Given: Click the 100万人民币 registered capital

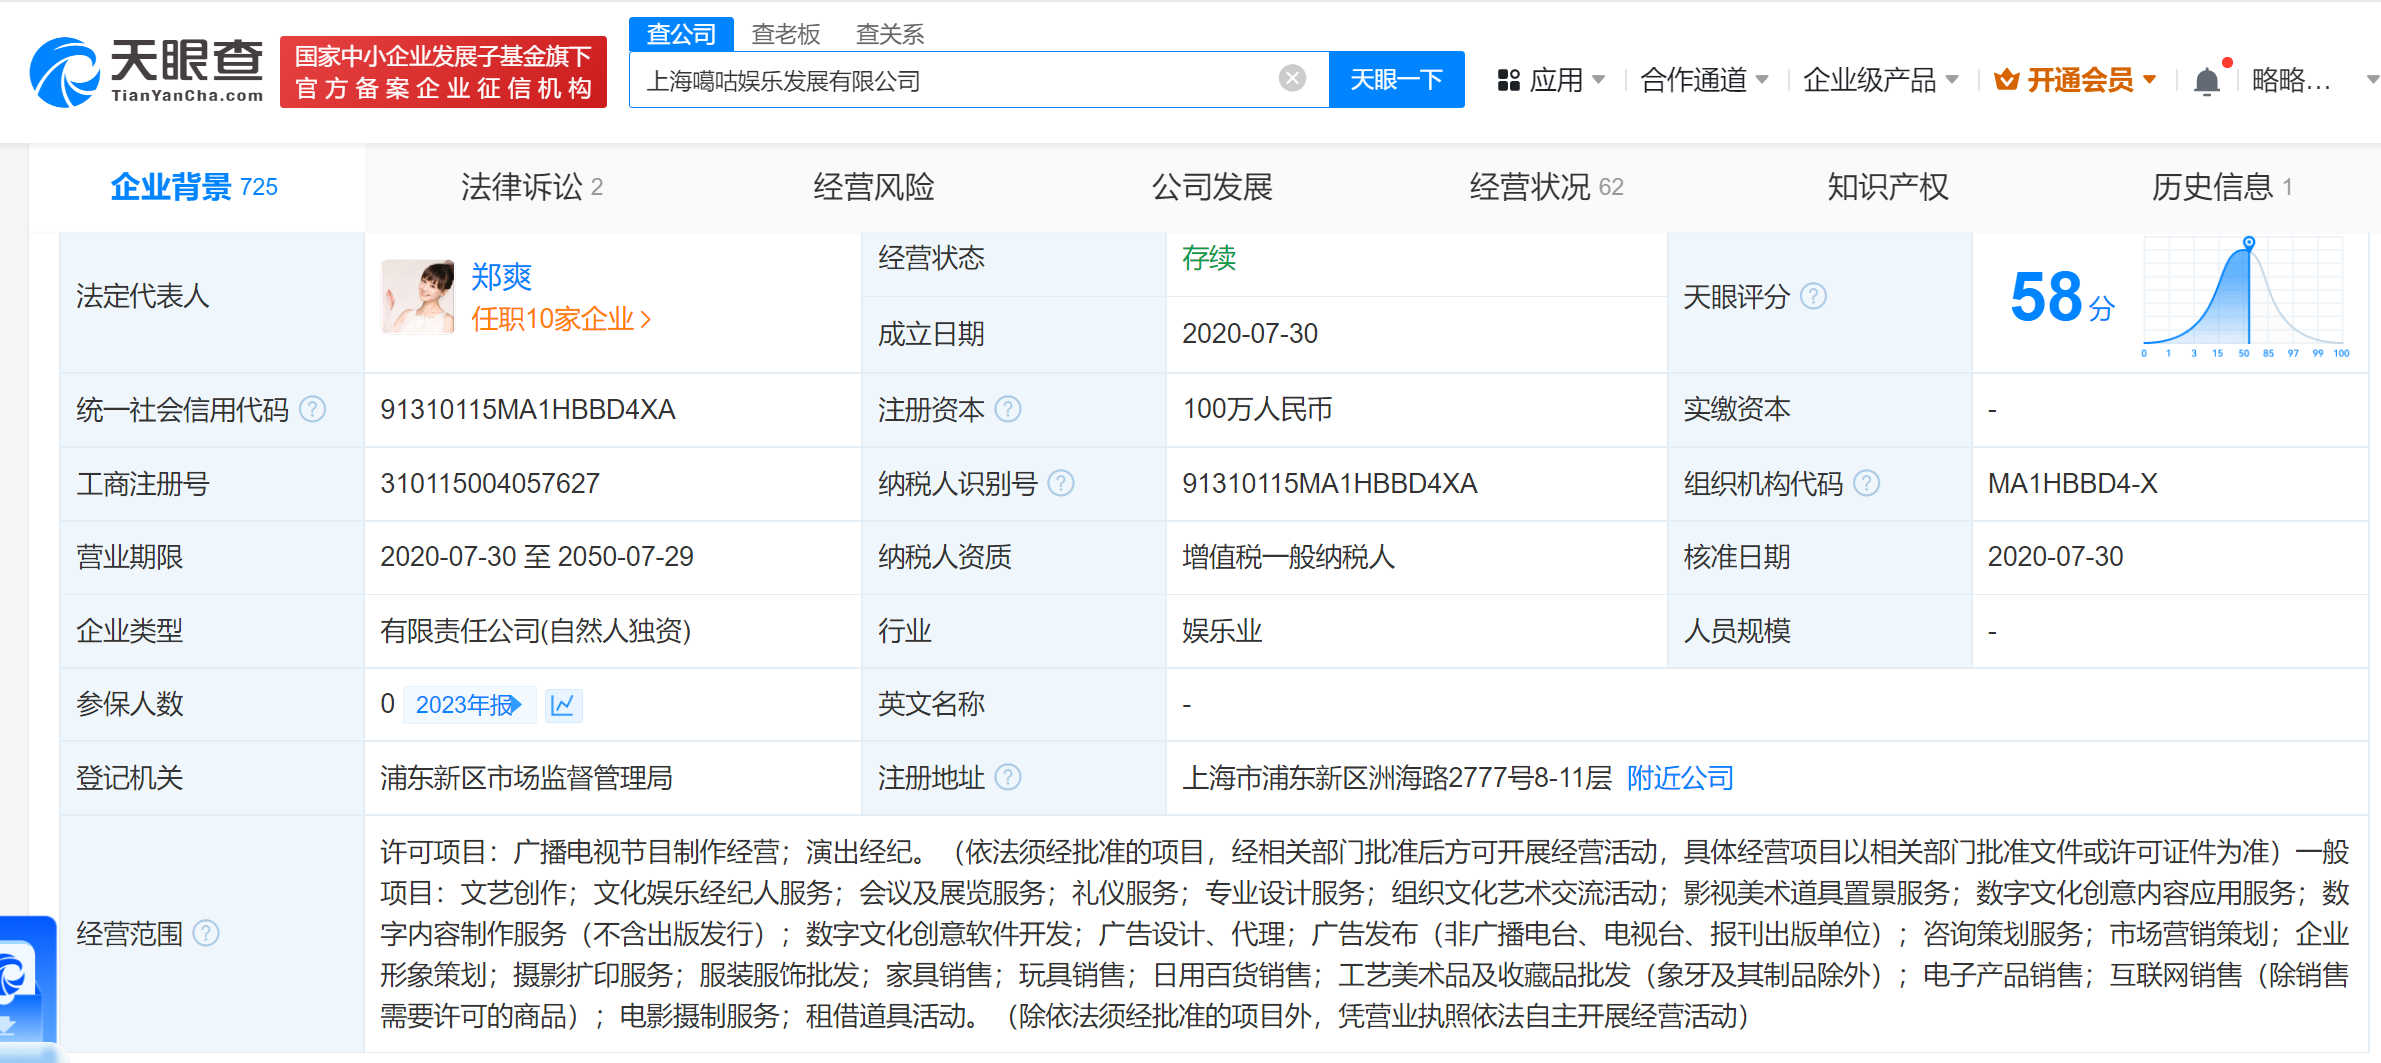Looking at the screenshot, I should 1257,409.
